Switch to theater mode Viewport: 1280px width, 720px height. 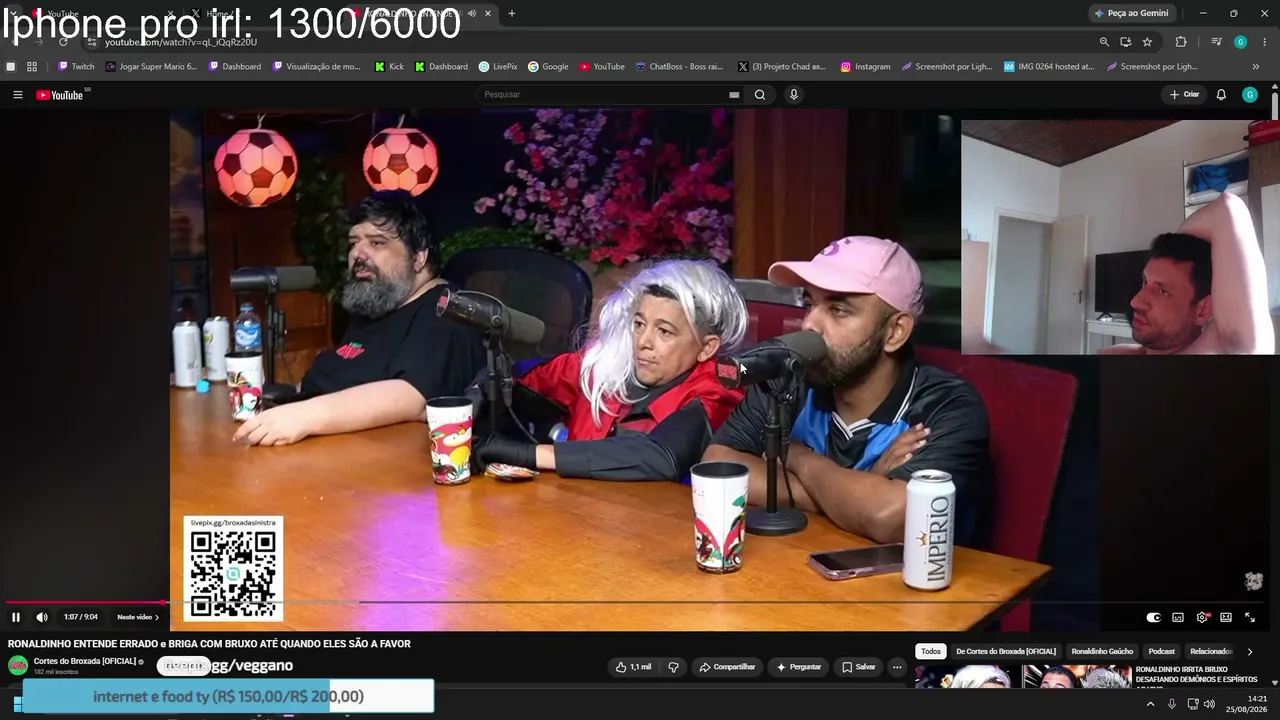click(x=1226, y=617)
